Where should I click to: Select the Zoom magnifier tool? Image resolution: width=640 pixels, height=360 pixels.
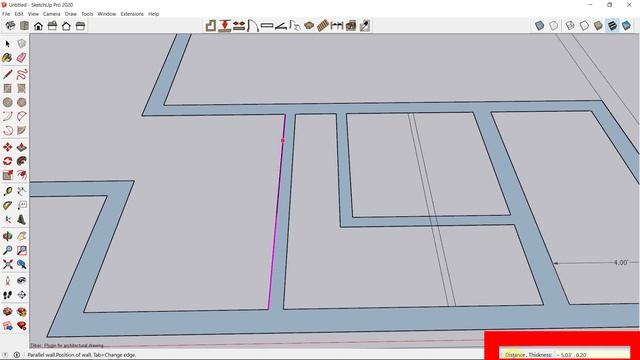pyautogui.click(x=7, y=250)
